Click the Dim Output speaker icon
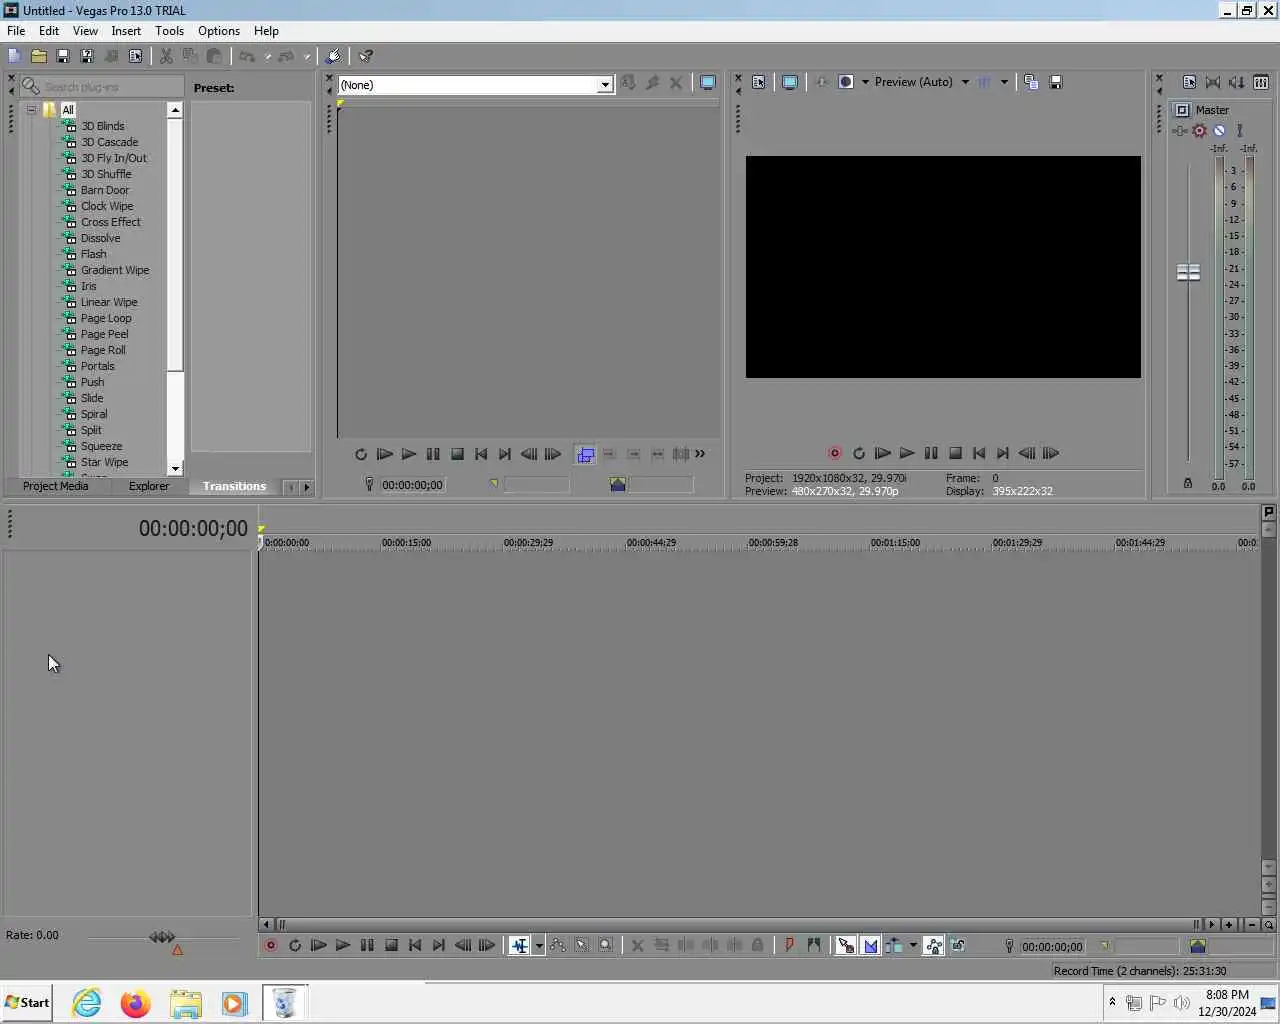 tap(1237, 82)
